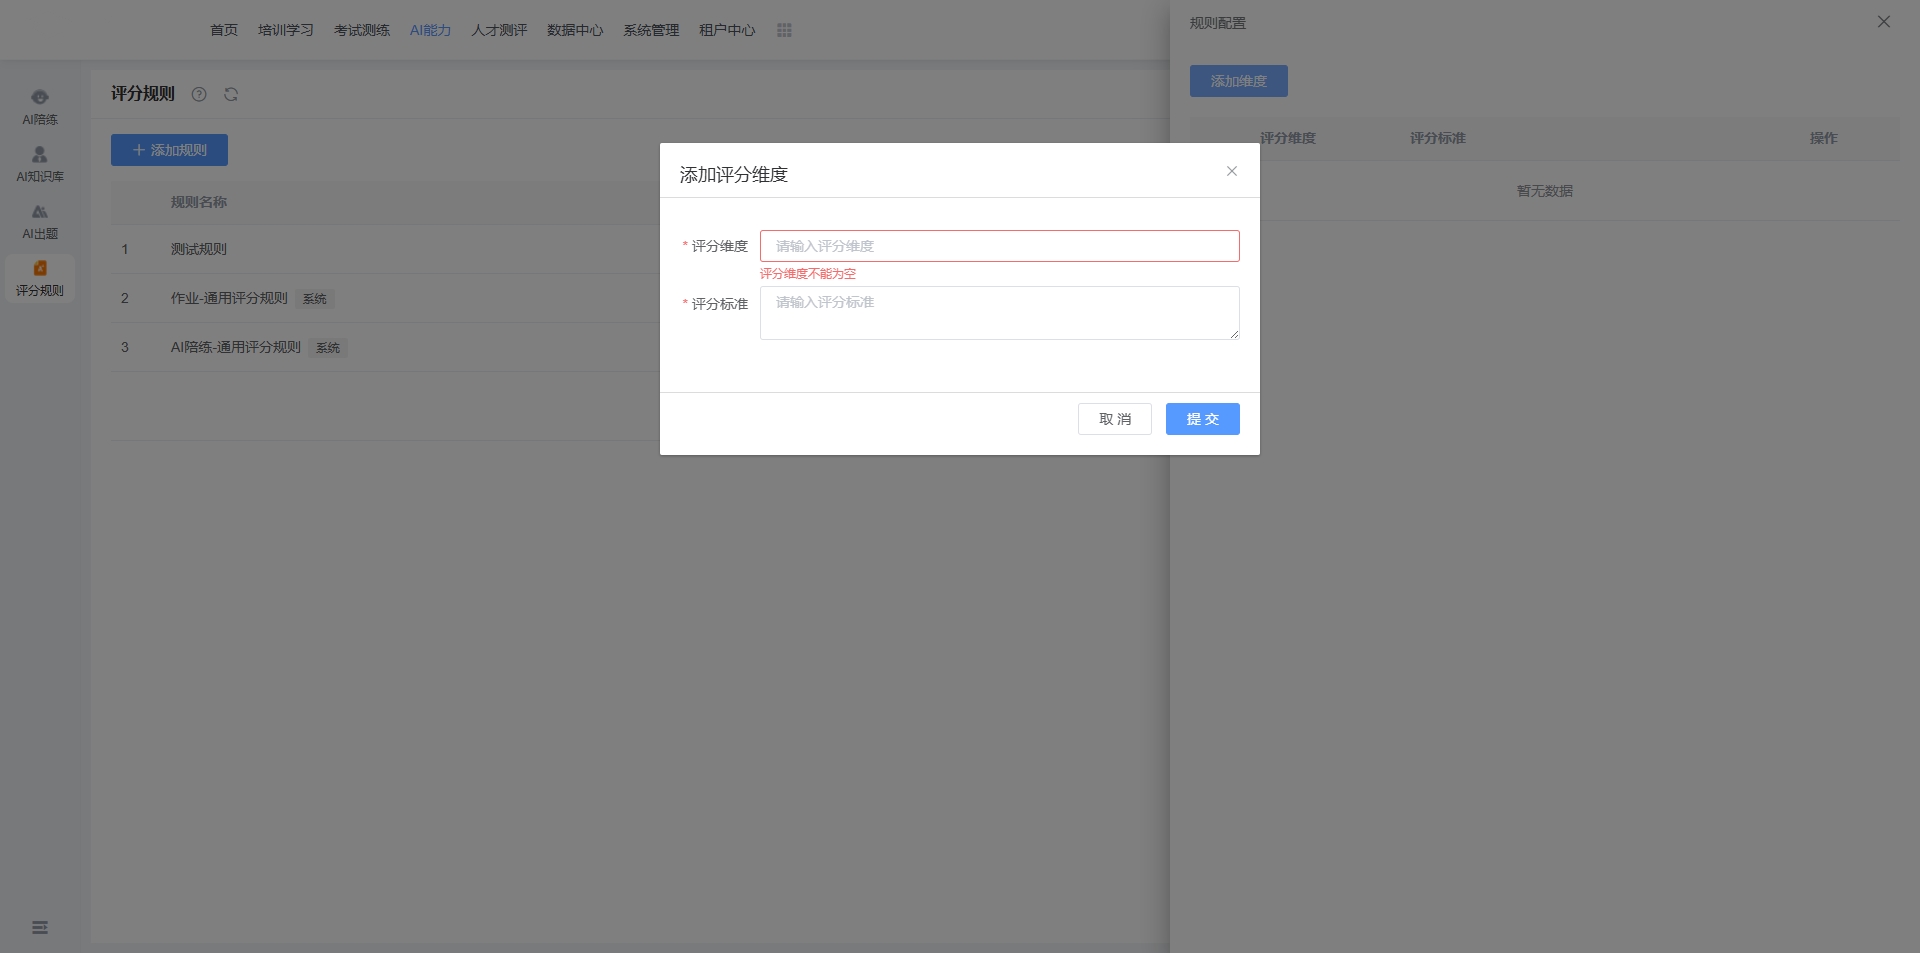Viewport: 1920px width, 953px height.
Task: Click the help question mark icon
Action: 199,94
